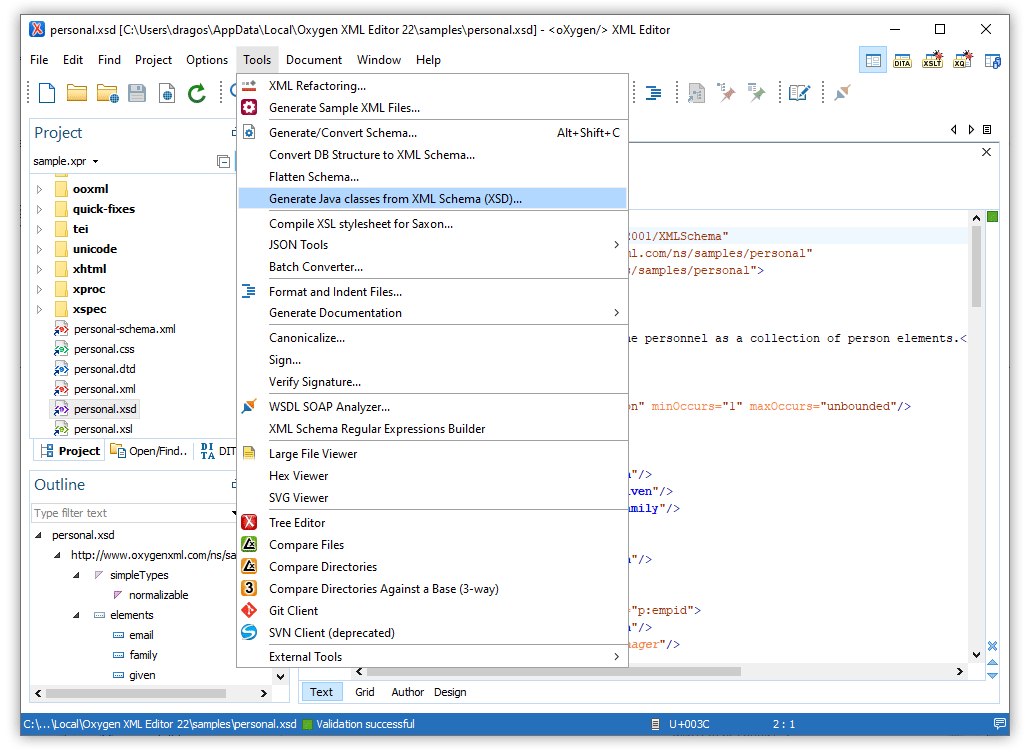Open the JSON Tools submenu
Viewport: 1030px width, 750px height.
[432, 245]
